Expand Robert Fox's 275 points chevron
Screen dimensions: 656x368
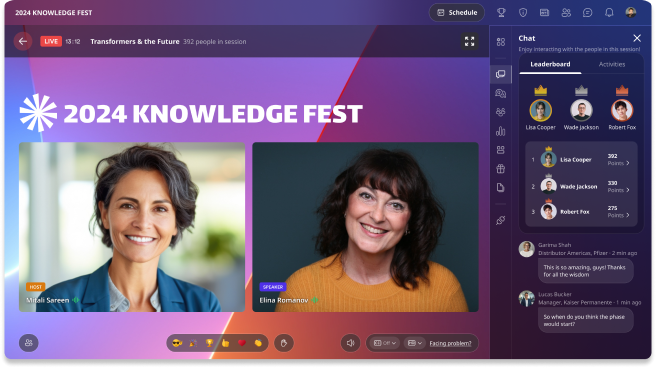coord(628,215)
